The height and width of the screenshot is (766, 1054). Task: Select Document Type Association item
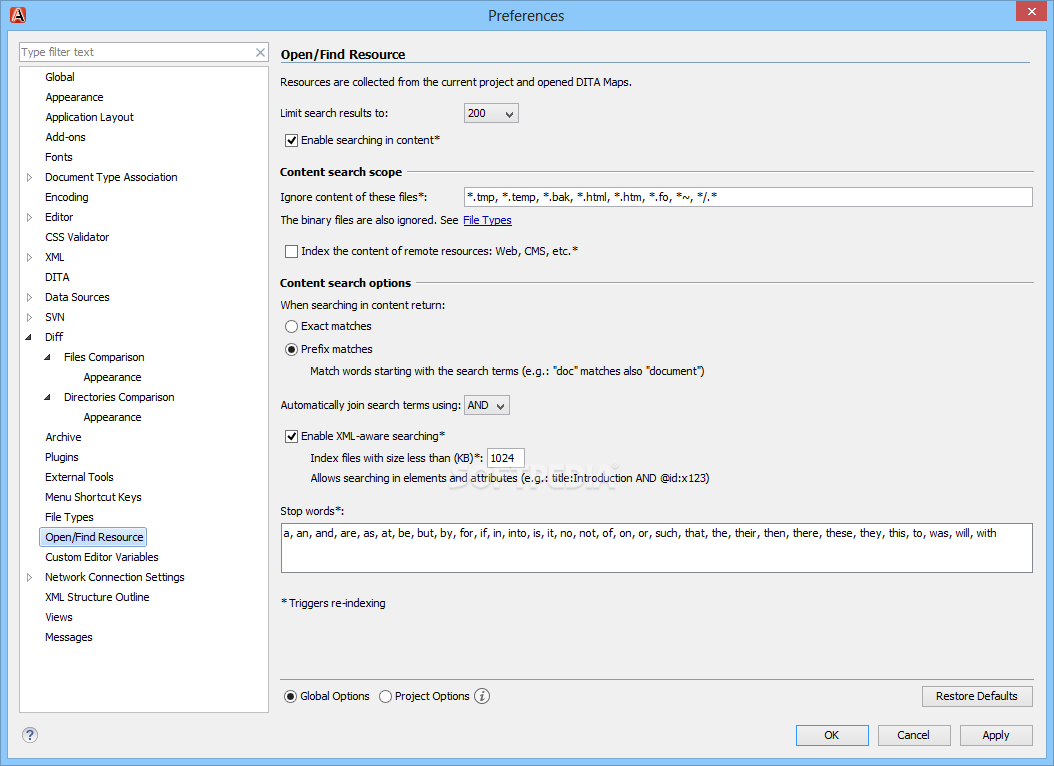click(112, 177)
